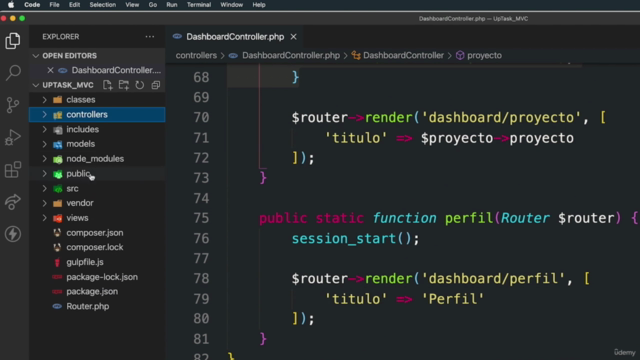Screen dimensions: 640x360
Task: Click the controllers breadcrumb
Action: tap(196, 56)
